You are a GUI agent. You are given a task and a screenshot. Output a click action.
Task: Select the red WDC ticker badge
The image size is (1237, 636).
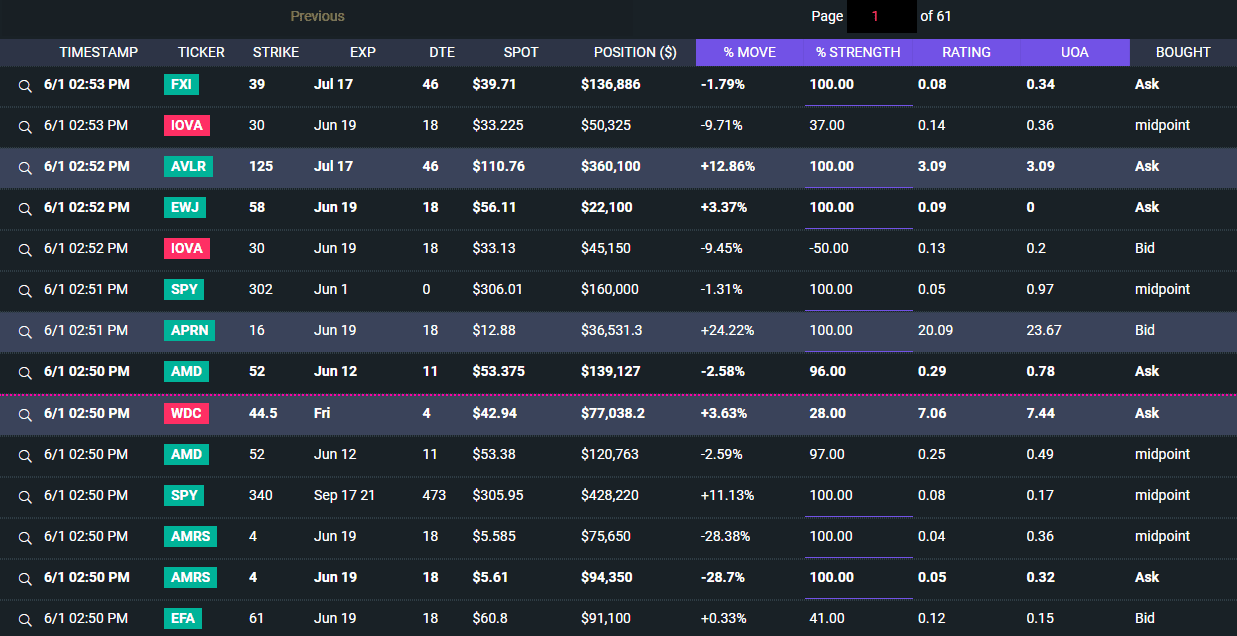click(186, 413)
